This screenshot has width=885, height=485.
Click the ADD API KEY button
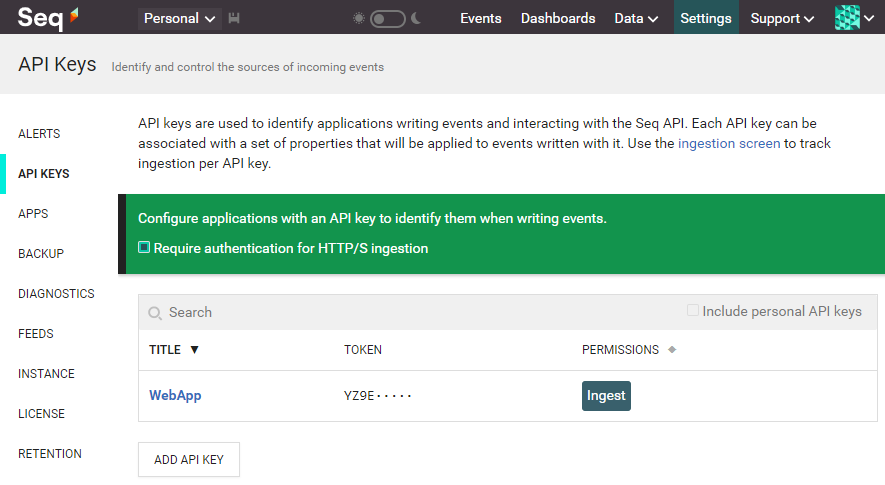click(189, 460)
